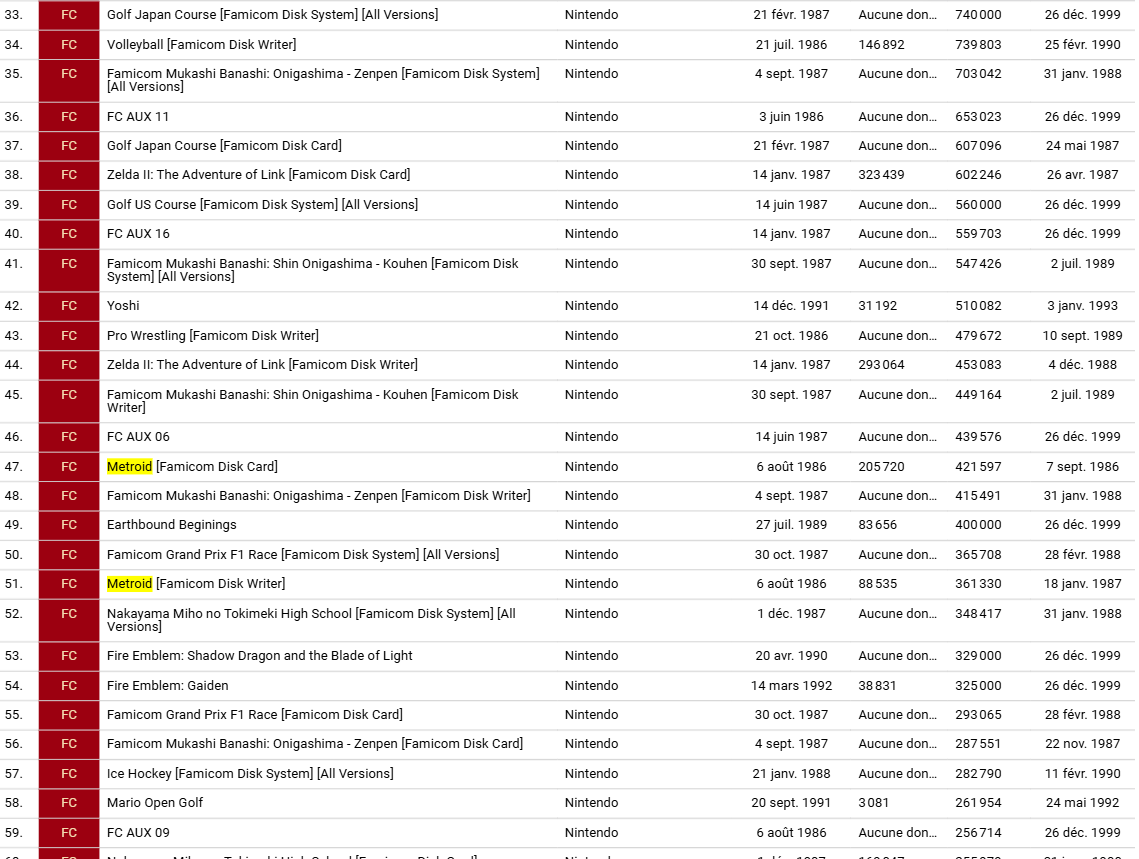
Task: Click total 400 000 in Earthbound row
Action: [978, 524]
